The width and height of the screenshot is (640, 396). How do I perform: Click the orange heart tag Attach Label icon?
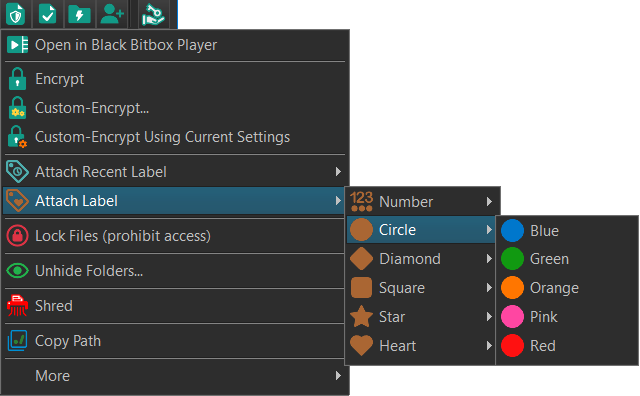[x=17, y=200]
